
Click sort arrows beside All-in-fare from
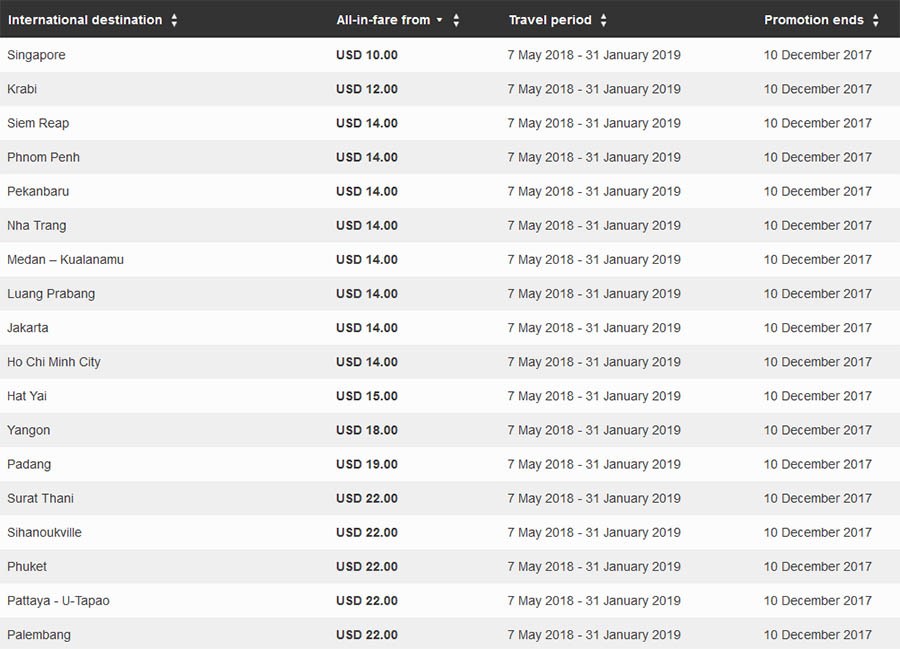coord(456,20)
